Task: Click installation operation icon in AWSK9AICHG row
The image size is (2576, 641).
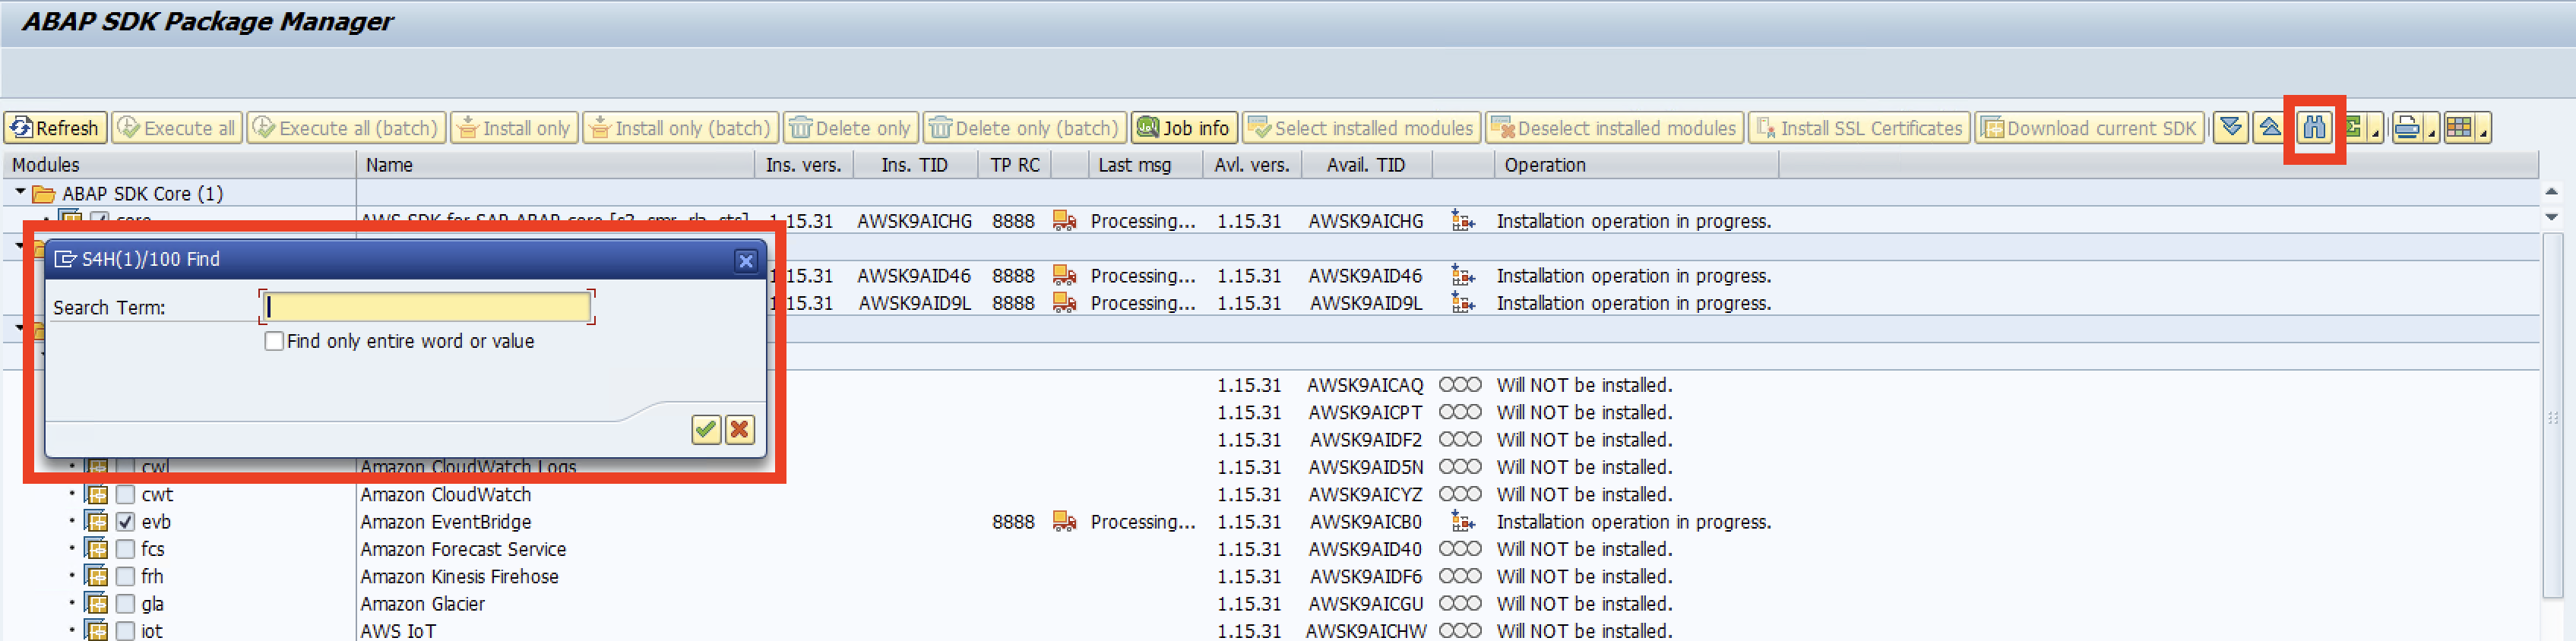Action: (x=1463, y=221)
